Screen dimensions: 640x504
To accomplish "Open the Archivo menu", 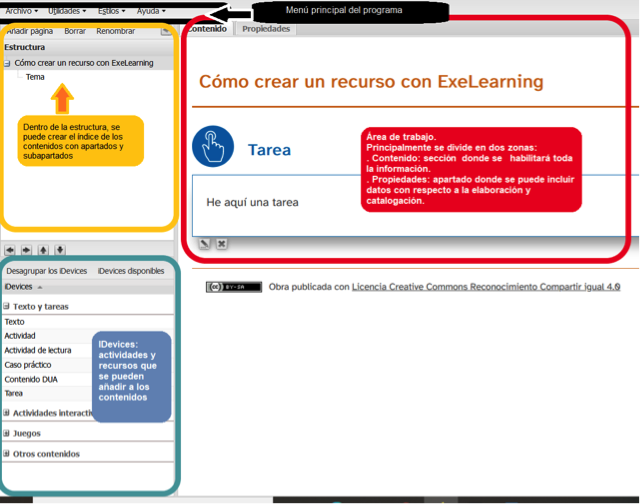I will (21, 11).
